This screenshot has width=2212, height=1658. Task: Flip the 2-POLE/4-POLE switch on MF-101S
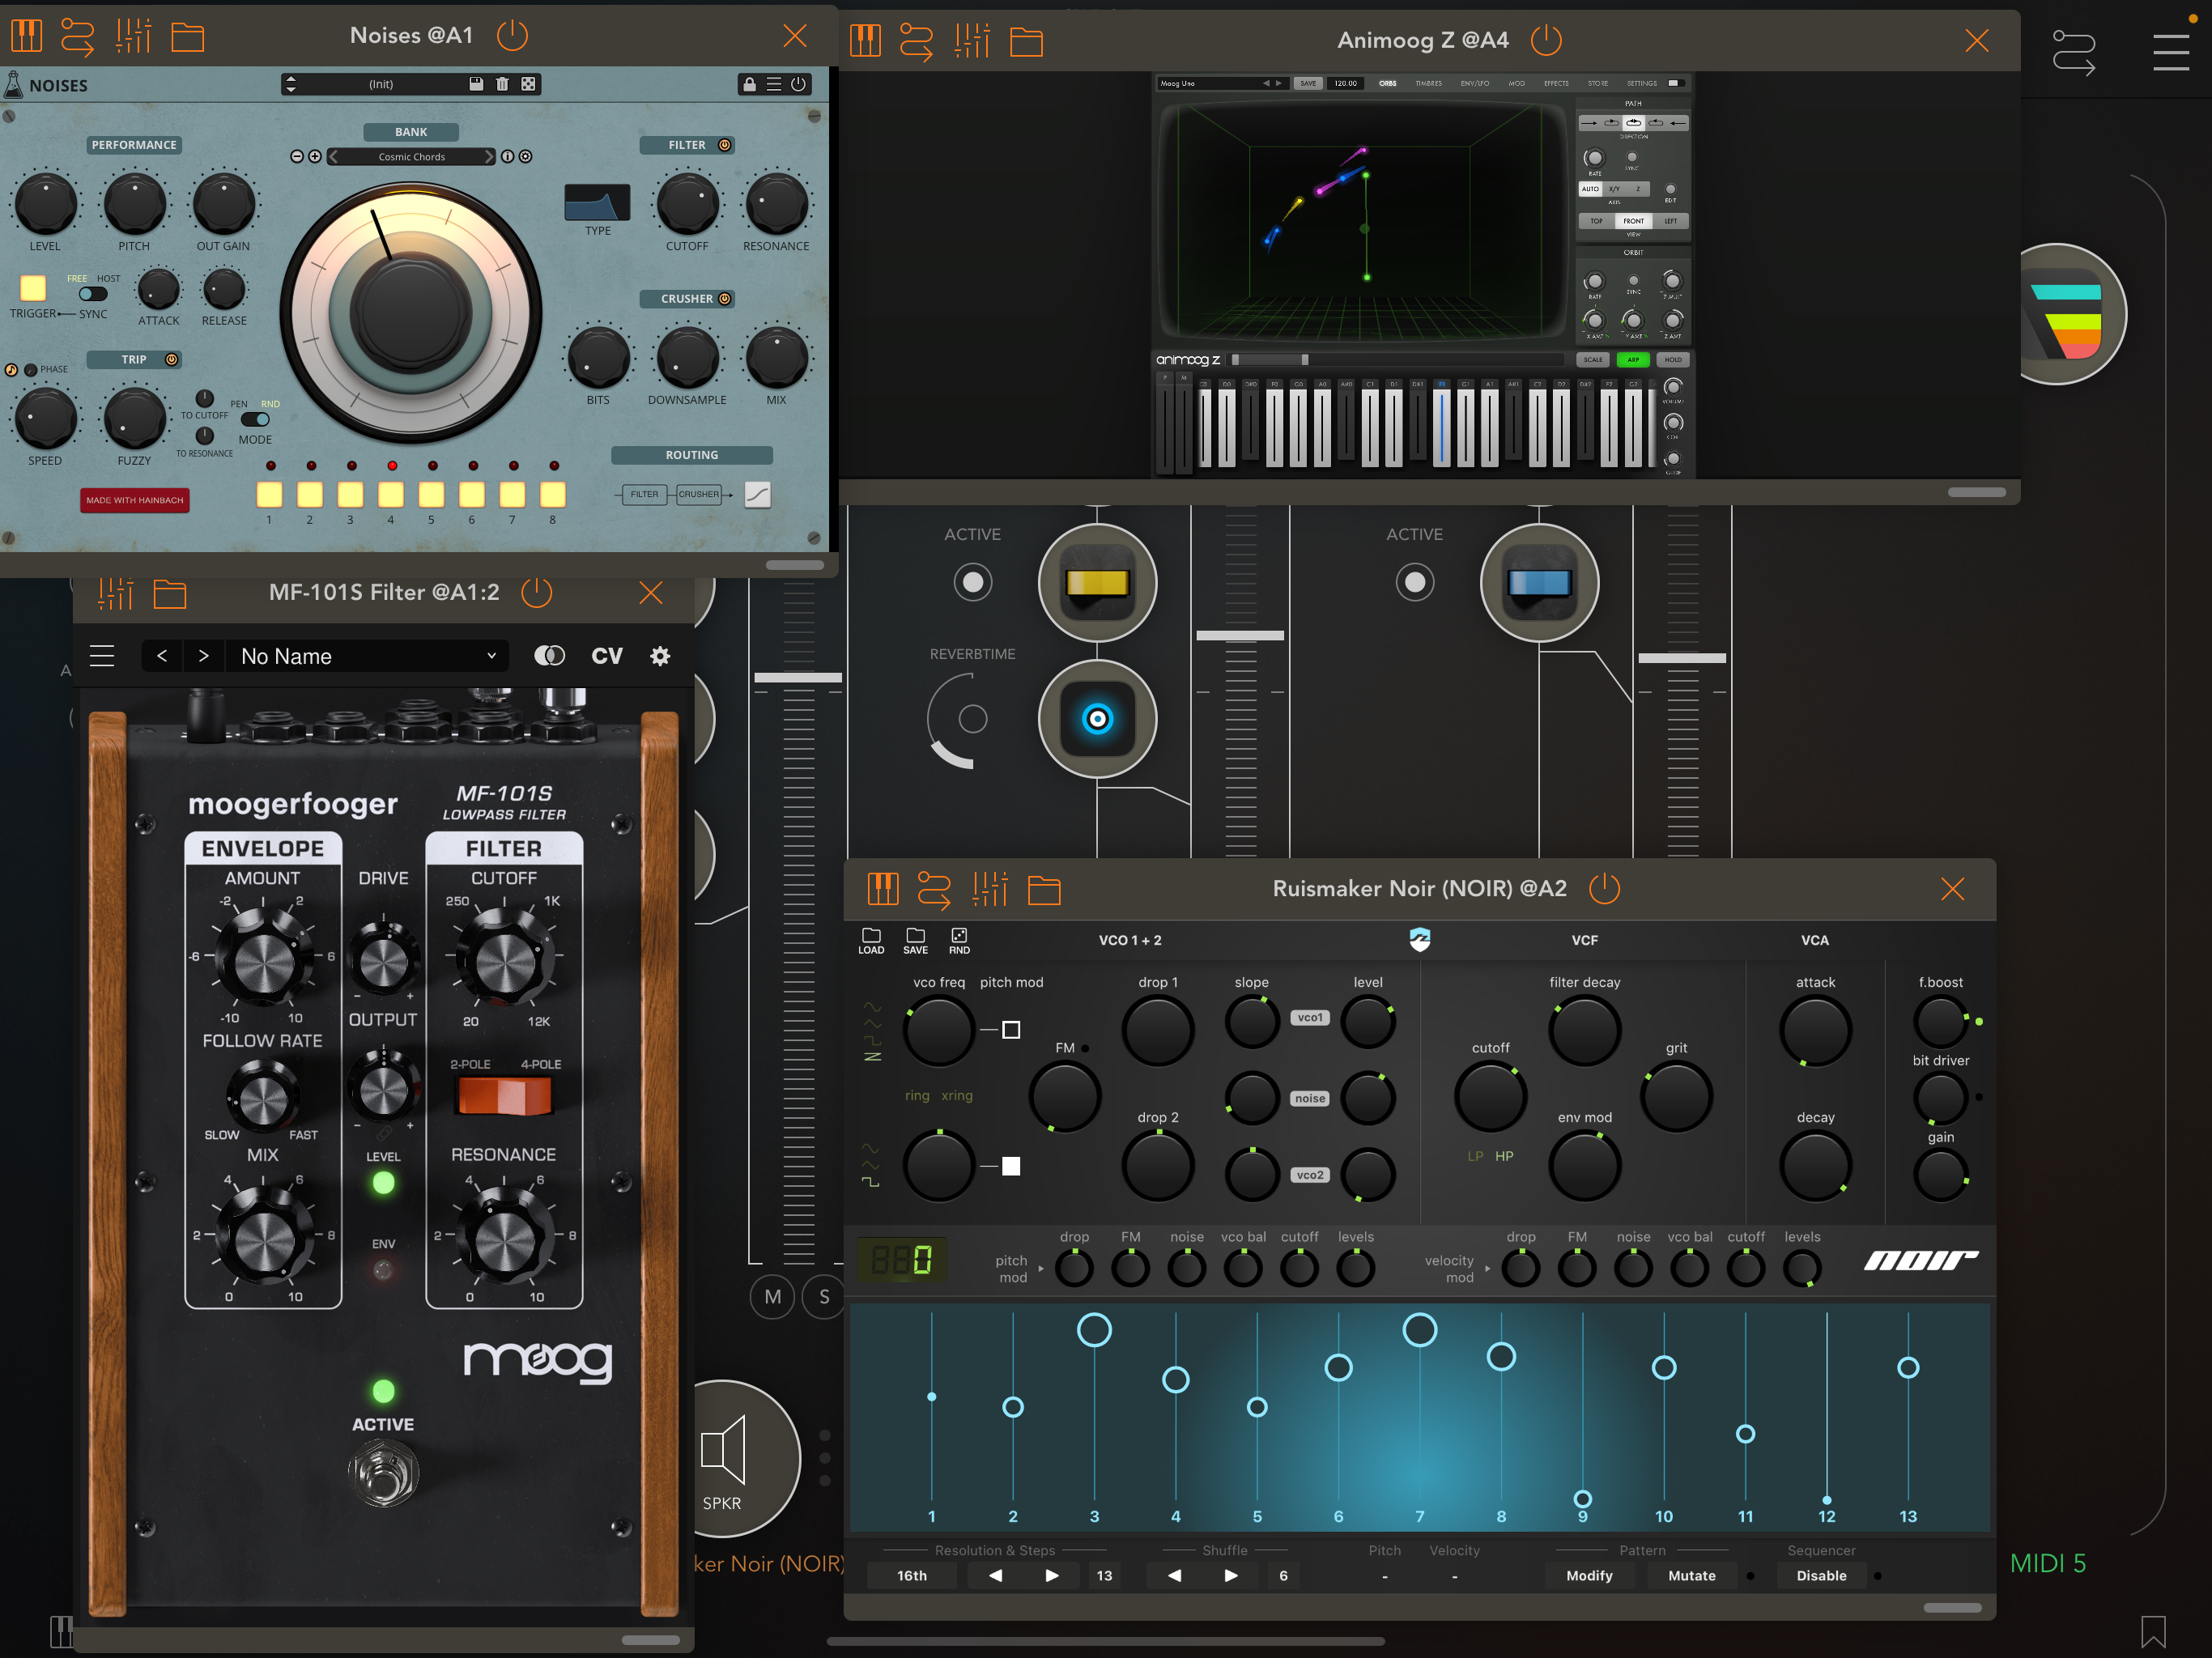[x=504, y=1096]
